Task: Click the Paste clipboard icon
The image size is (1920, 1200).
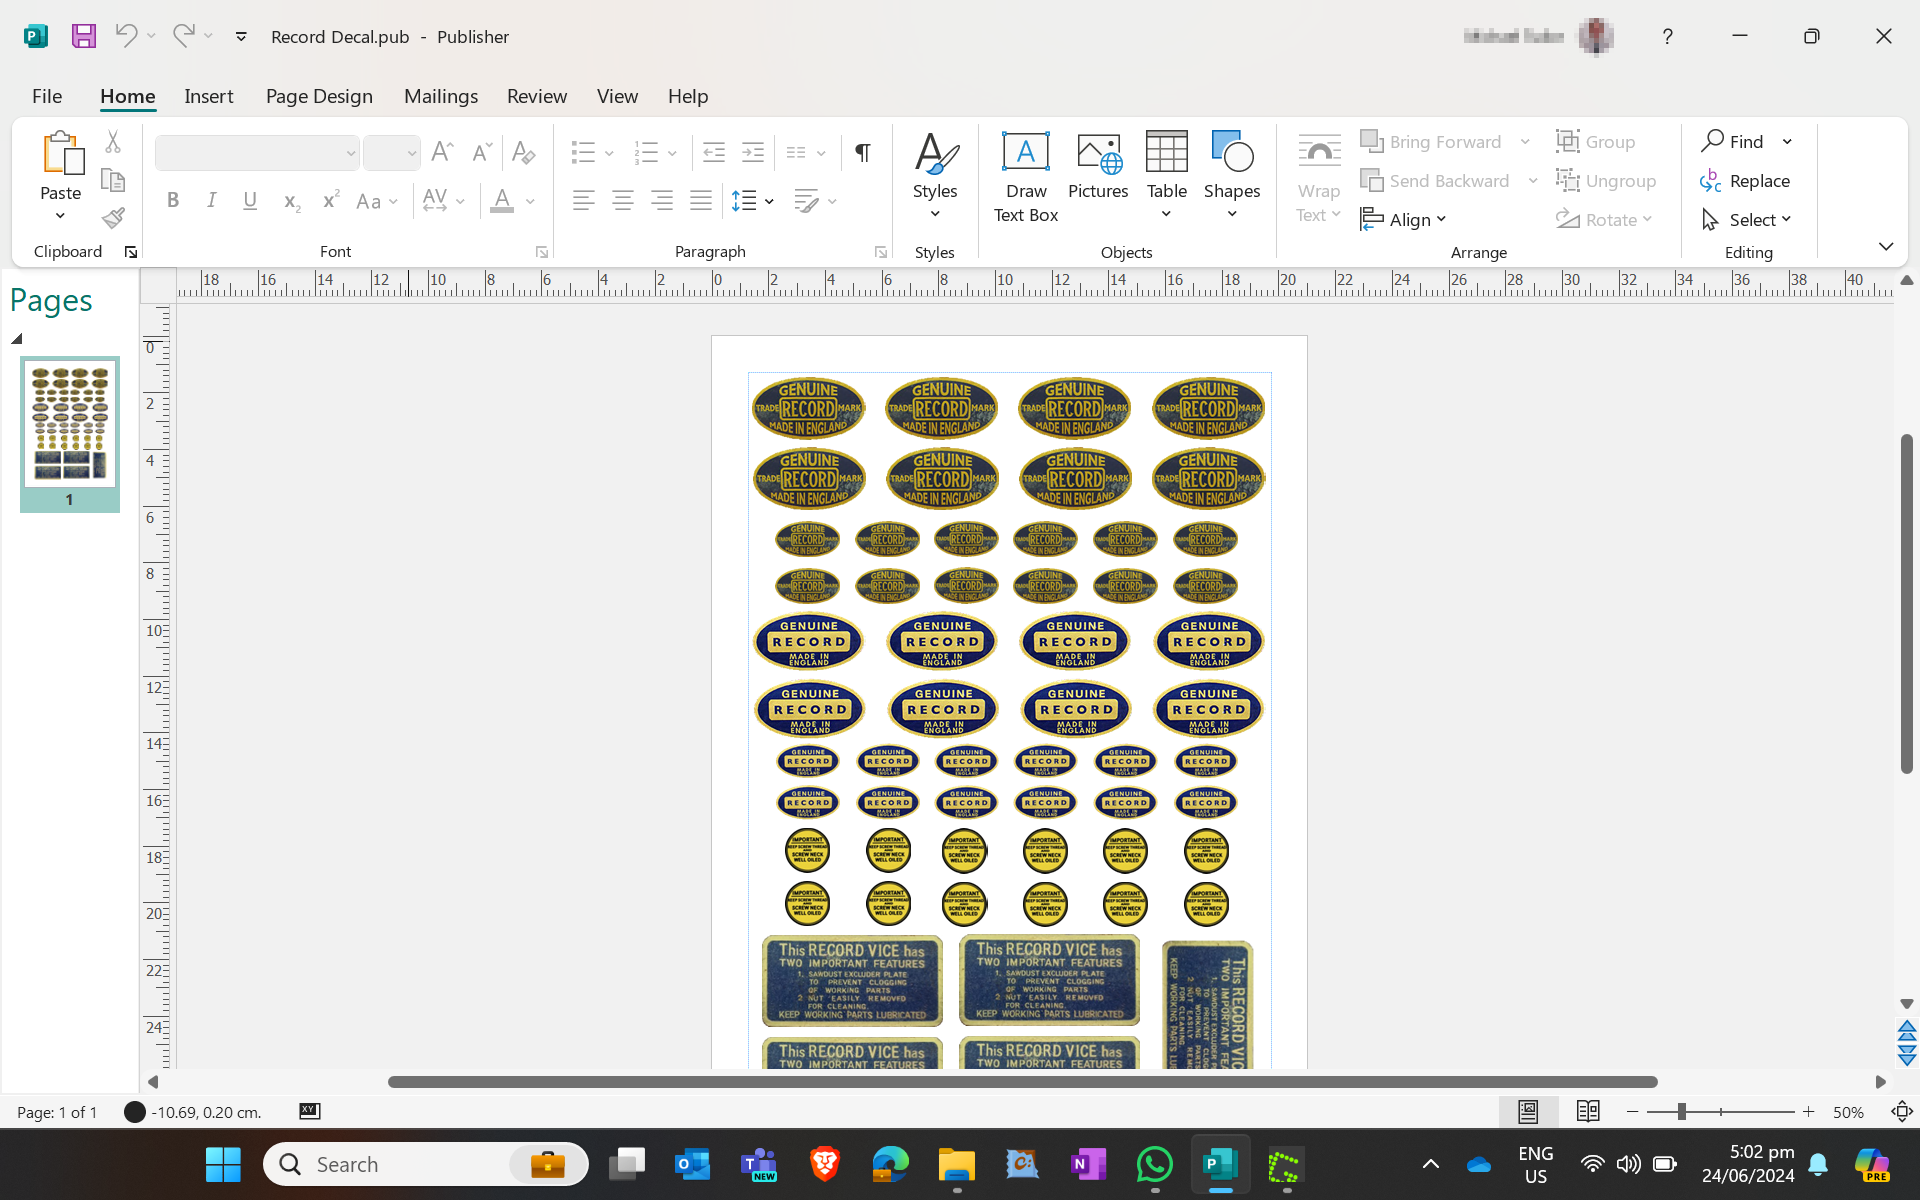Action: tap(62, 153)
